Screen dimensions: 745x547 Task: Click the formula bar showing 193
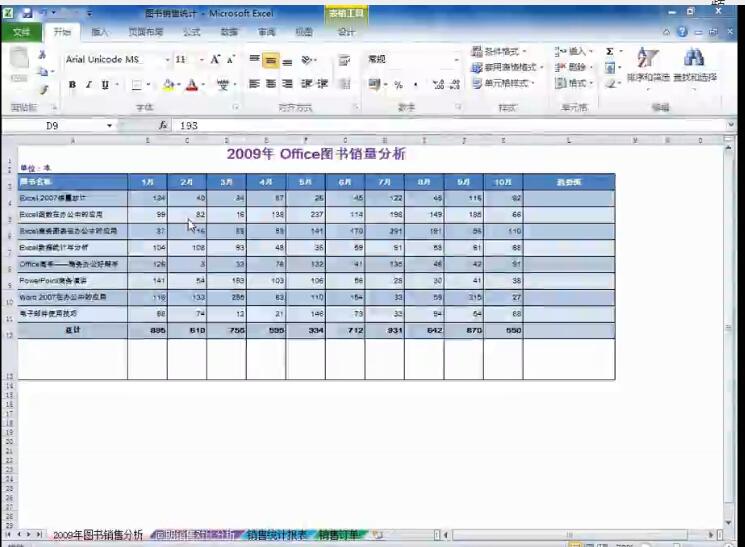click(448, 125)
